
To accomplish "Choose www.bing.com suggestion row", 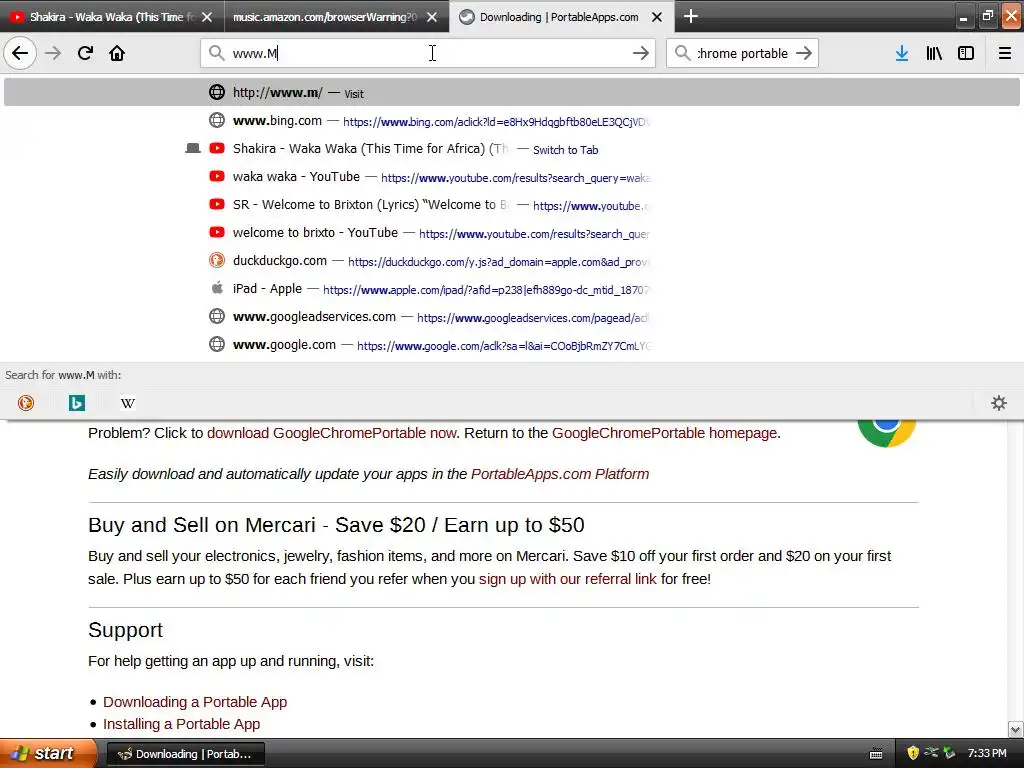I will [x=511, y=121].
